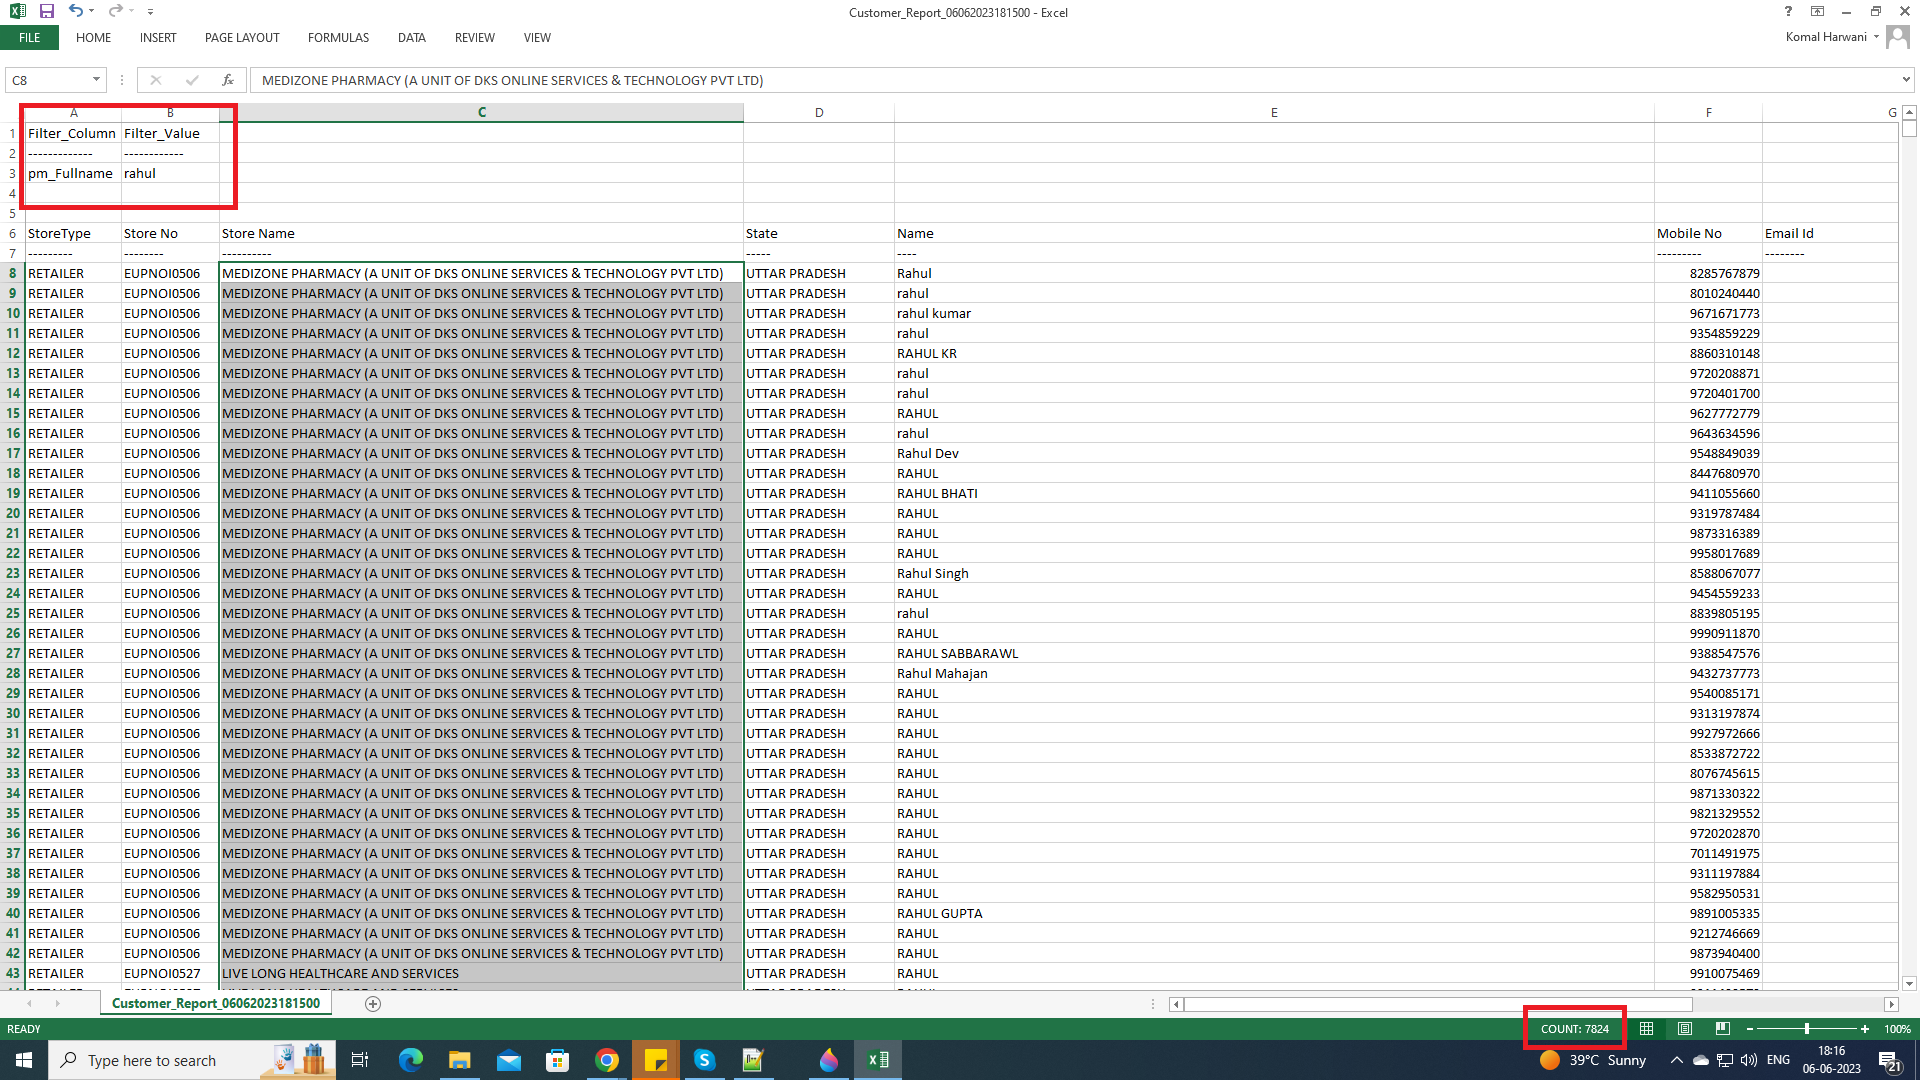Open the FILE menu
1920x1080 pixels.
tap(30, 38)
